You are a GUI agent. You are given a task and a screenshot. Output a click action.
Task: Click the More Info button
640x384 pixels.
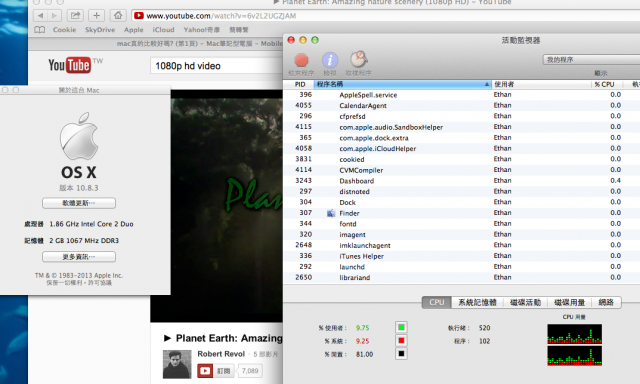79,257
